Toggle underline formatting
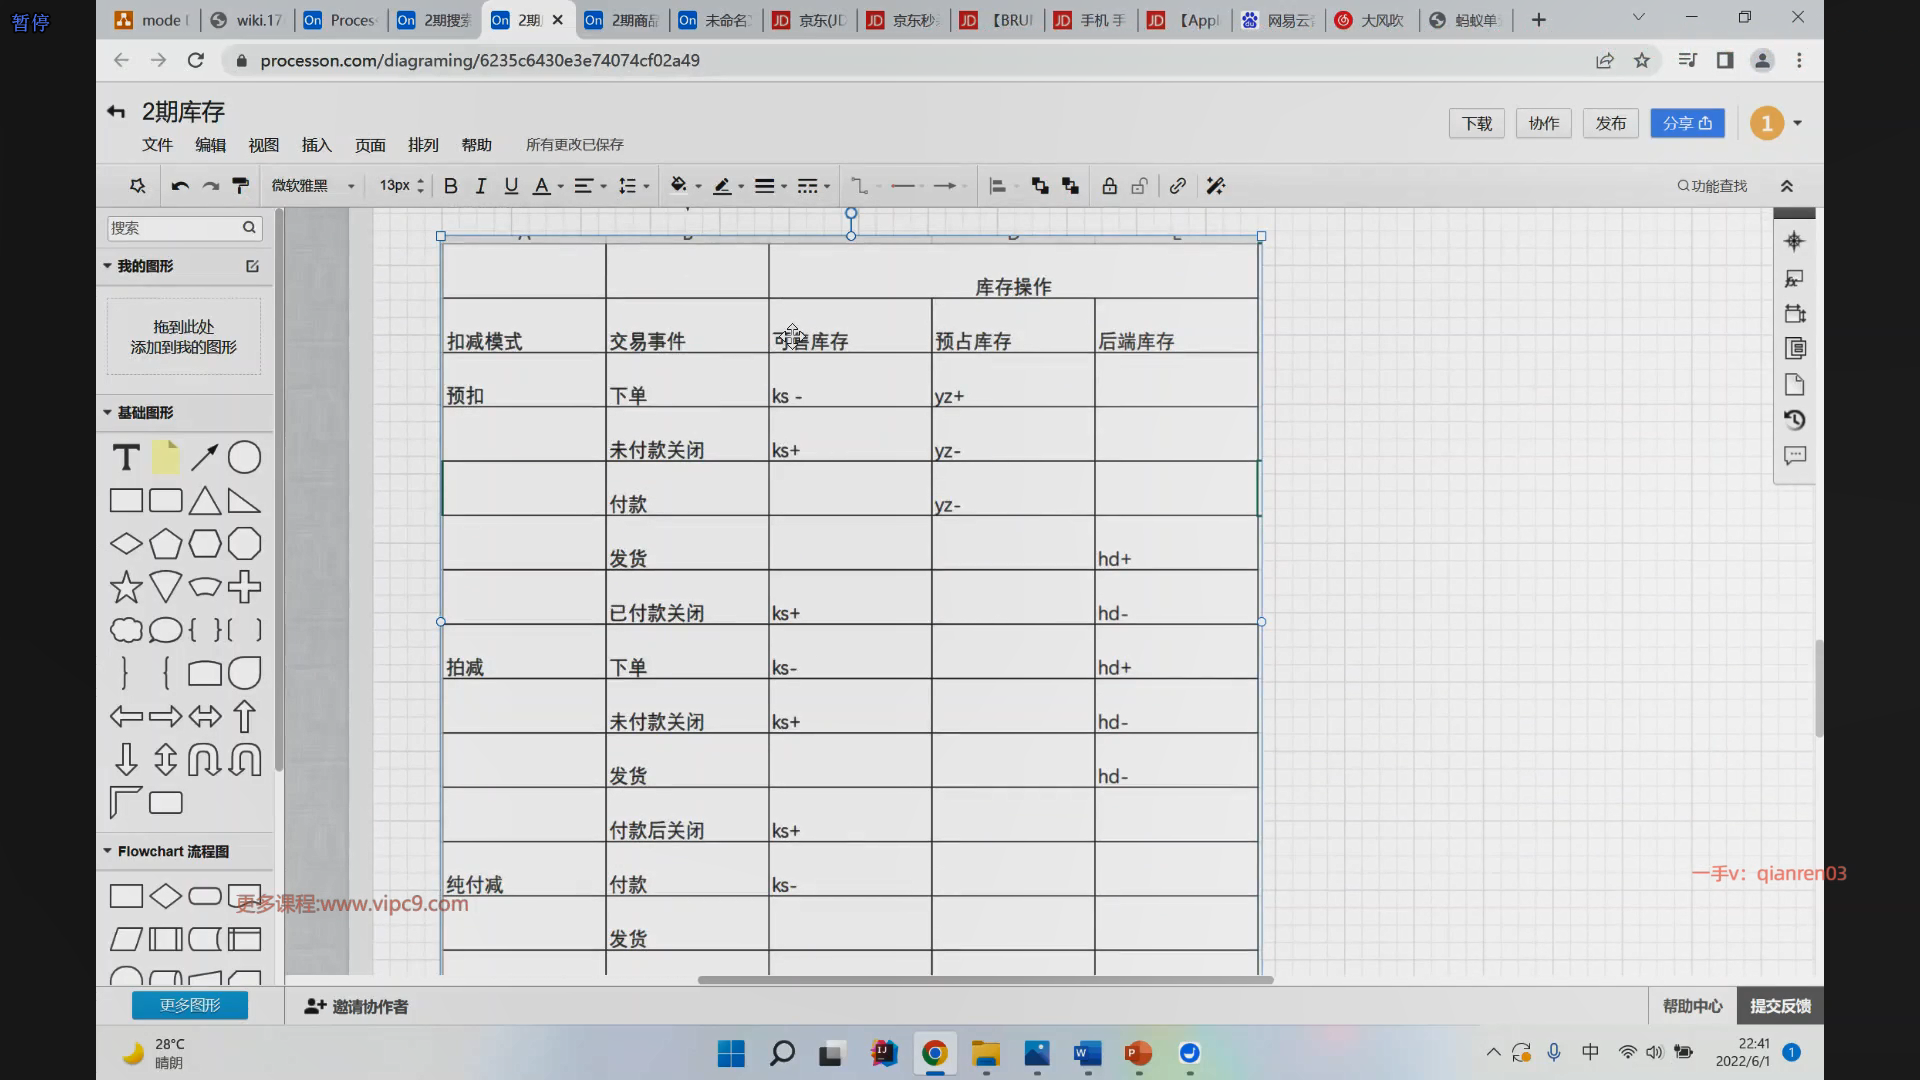 click(511, 186)
